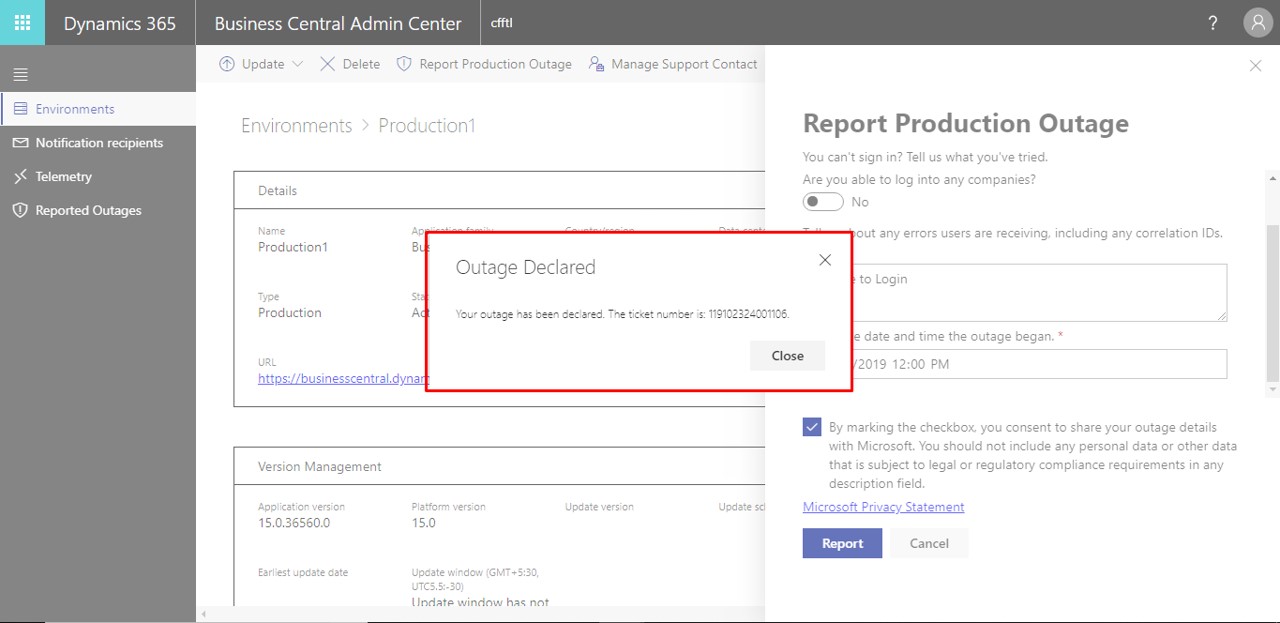Open the Dynamics 365 app launcher waffle
This screenshot has width=1280, height=623.
tap(22, 23)
